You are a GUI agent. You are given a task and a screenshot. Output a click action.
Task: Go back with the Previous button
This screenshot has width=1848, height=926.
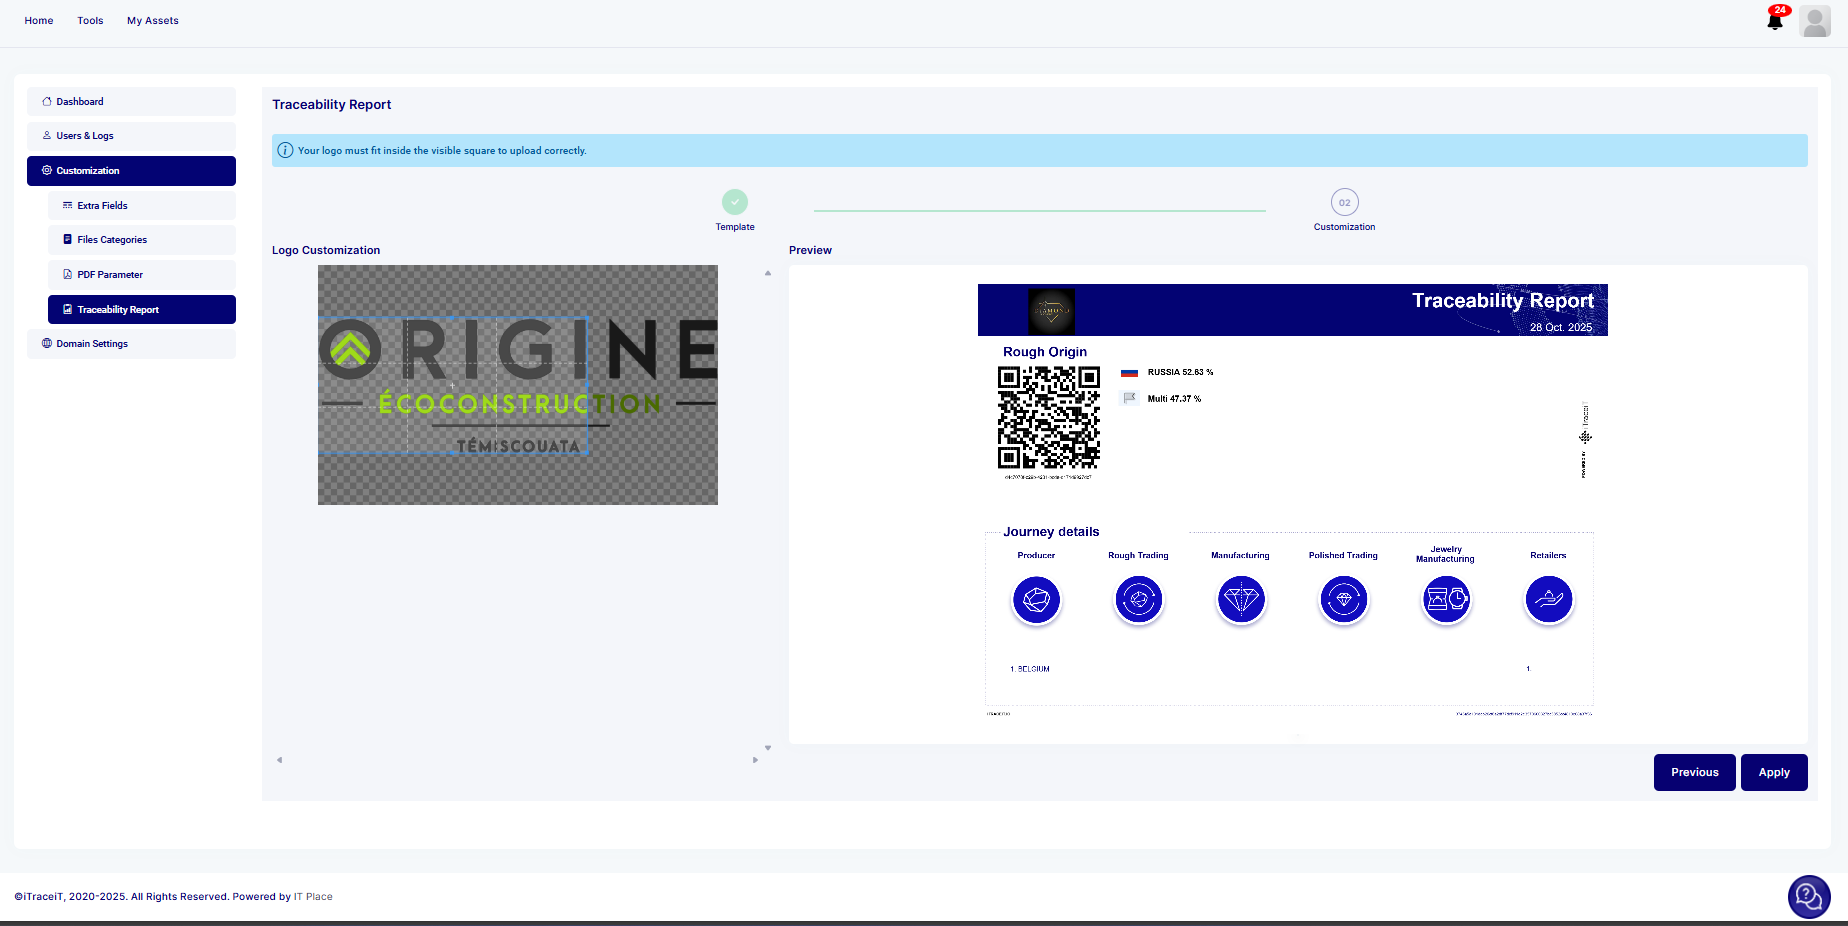1694,772
